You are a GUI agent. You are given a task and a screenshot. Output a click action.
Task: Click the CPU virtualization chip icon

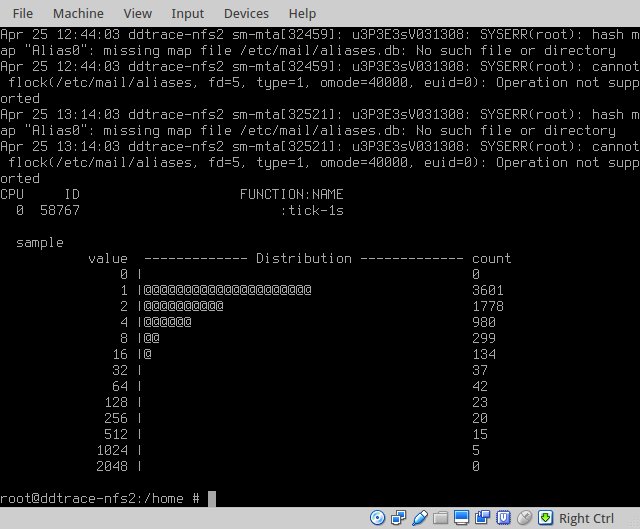coord(504,518)
